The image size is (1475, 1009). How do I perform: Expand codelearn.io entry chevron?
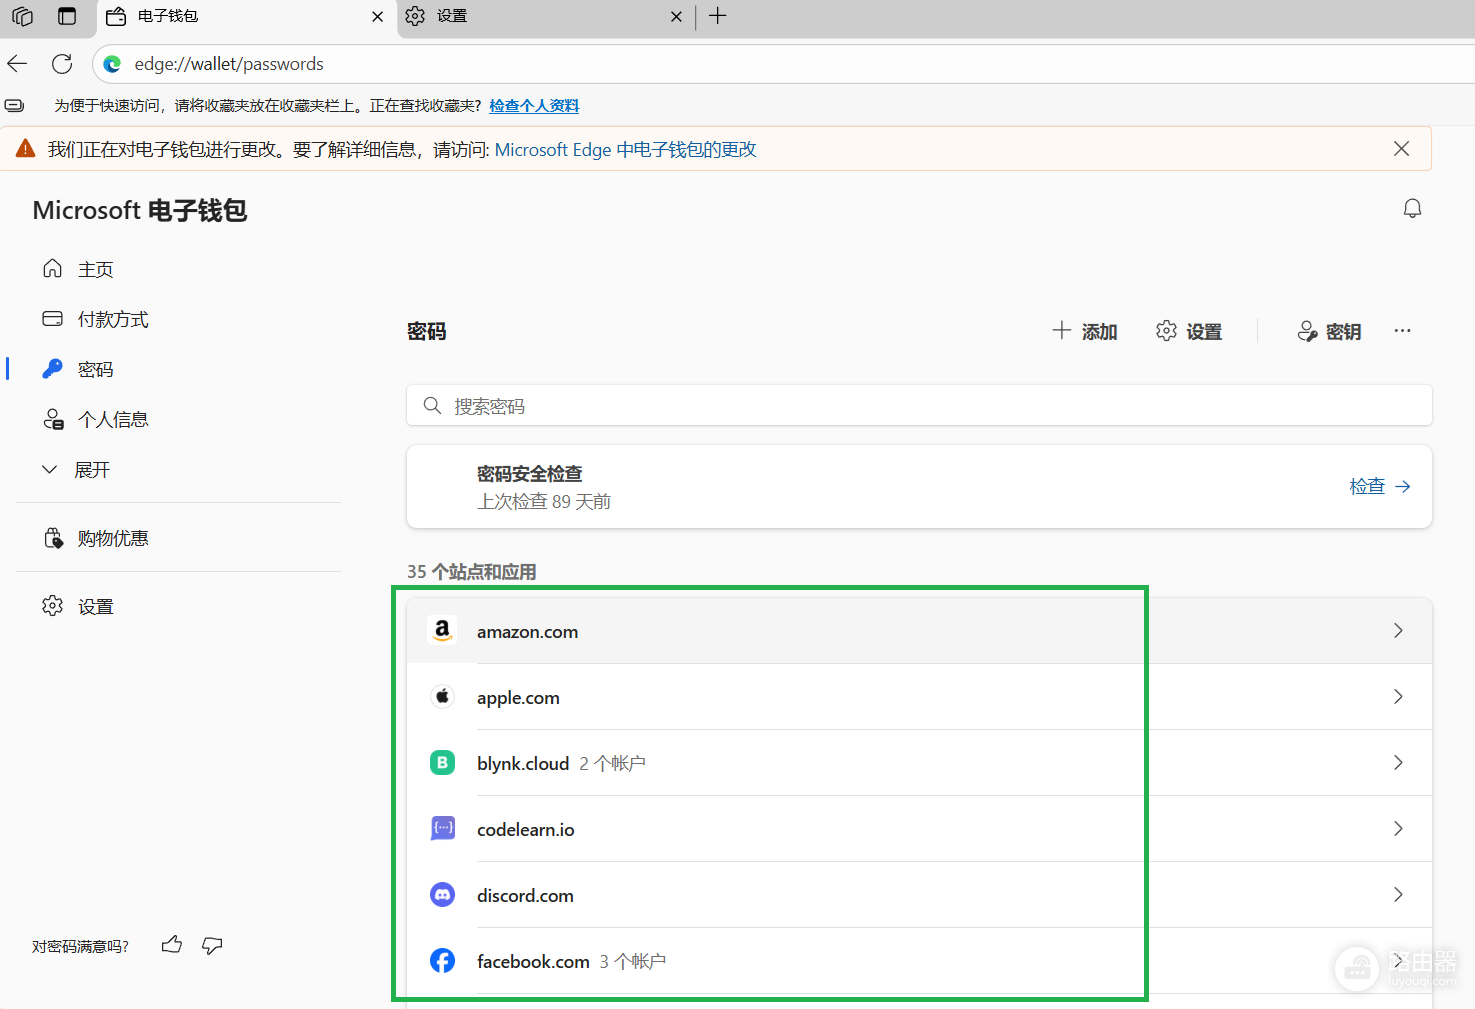[x=1398, y=828]
